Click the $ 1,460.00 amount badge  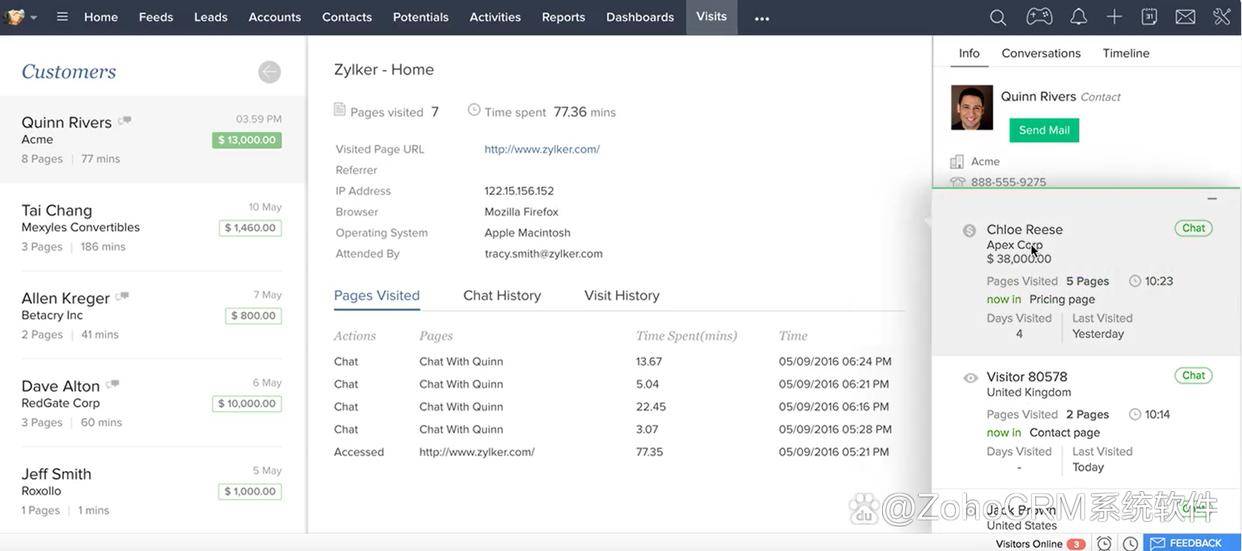point(250,228)
